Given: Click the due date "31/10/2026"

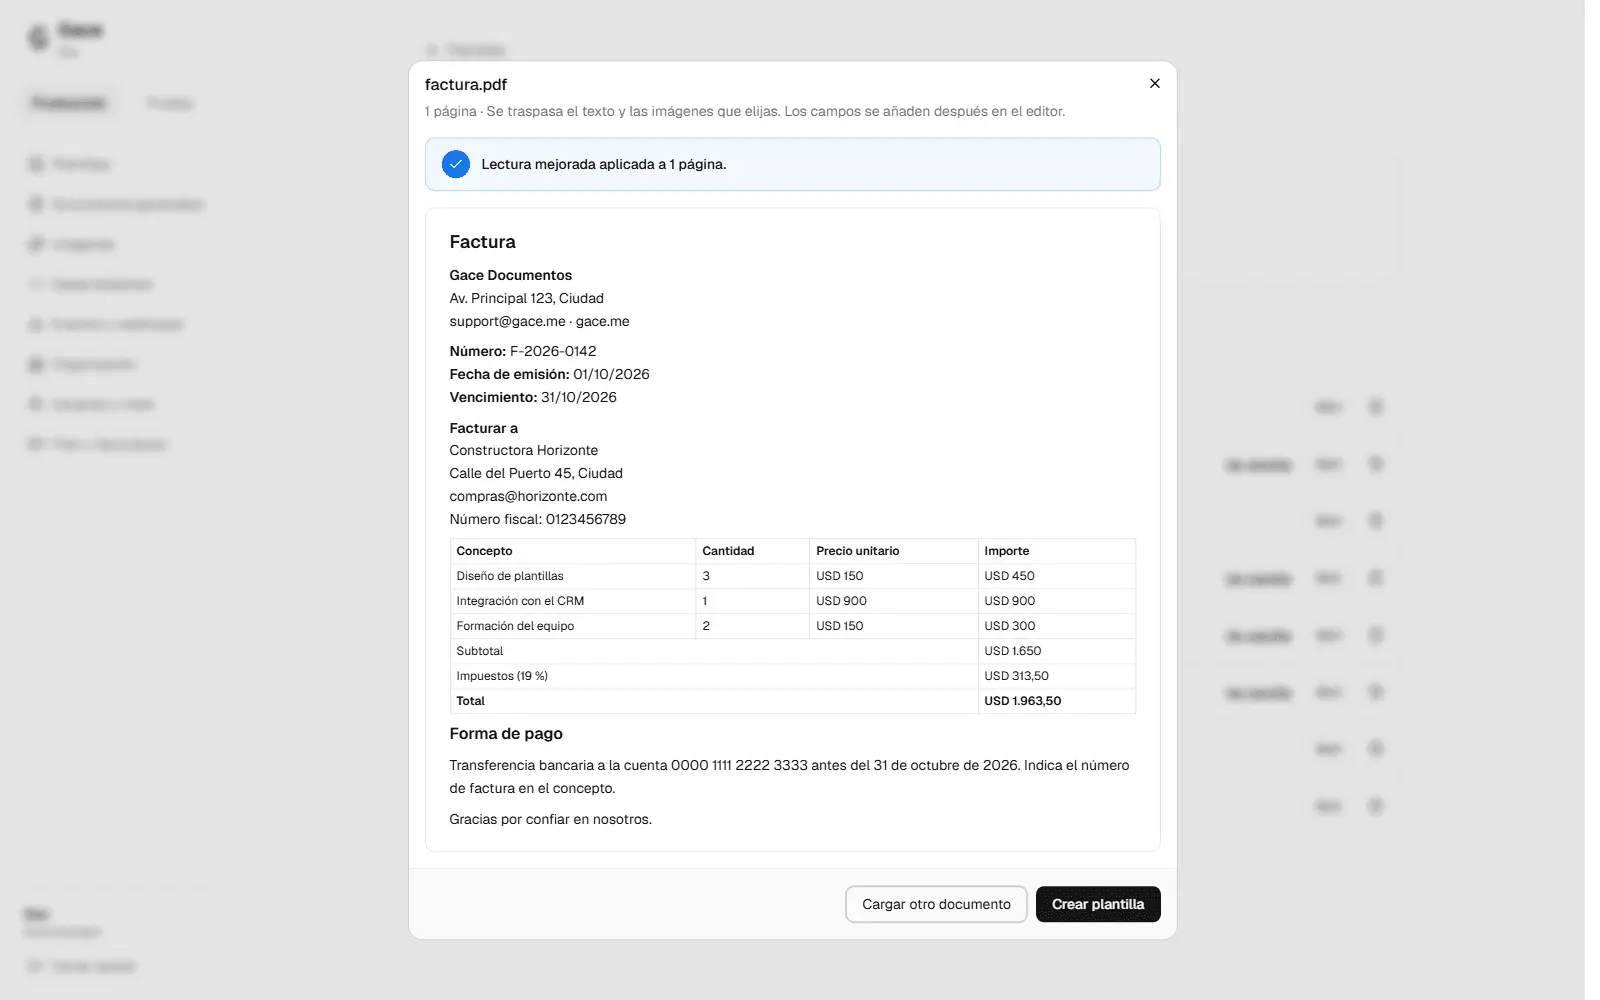Looking at the screenshot, I should (x=579, y=397).
